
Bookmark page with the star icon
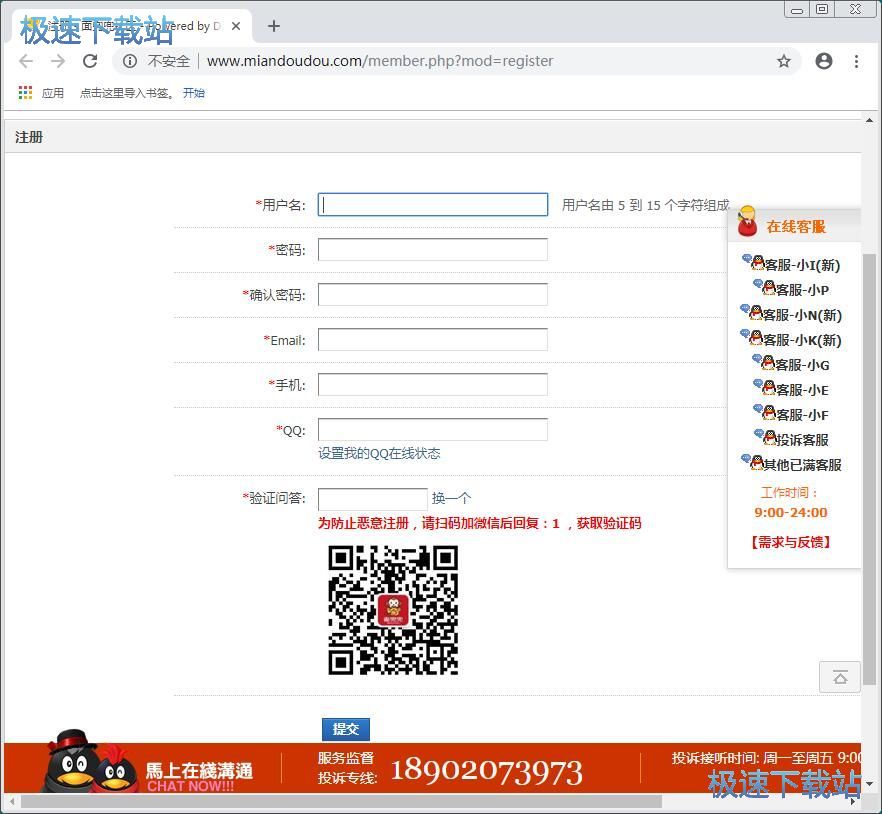(784, 61)
